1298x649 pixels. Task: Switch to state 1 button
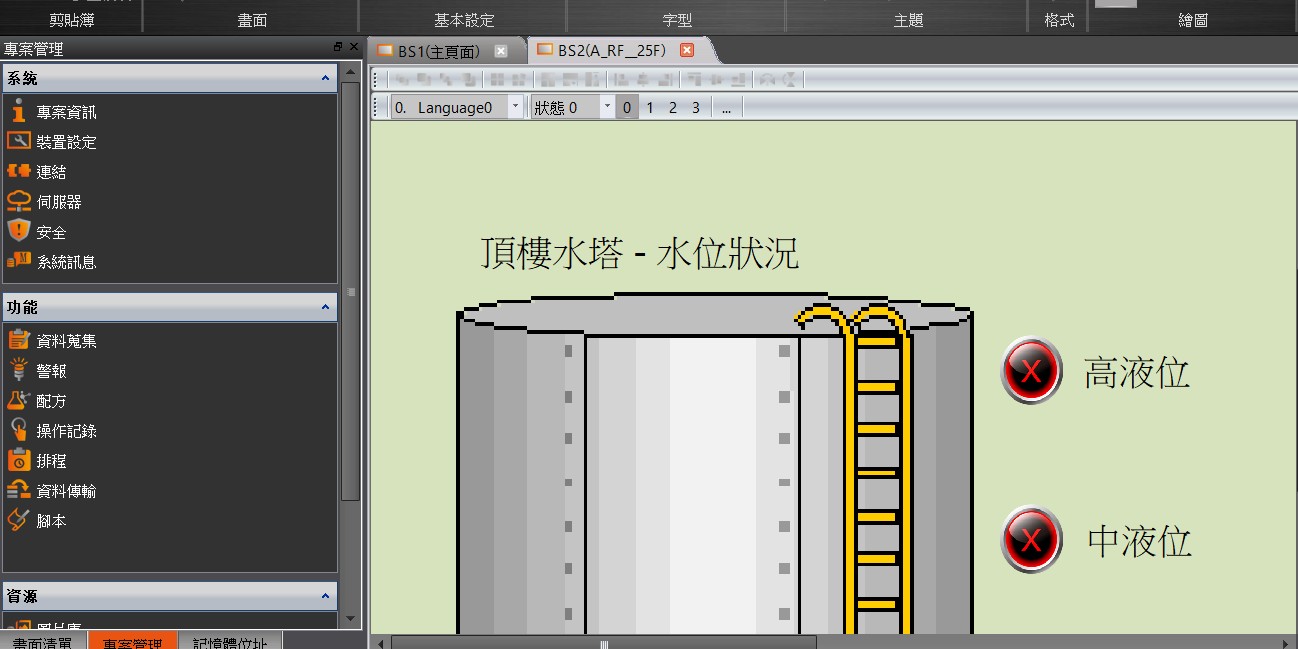[x=650, y=108]
